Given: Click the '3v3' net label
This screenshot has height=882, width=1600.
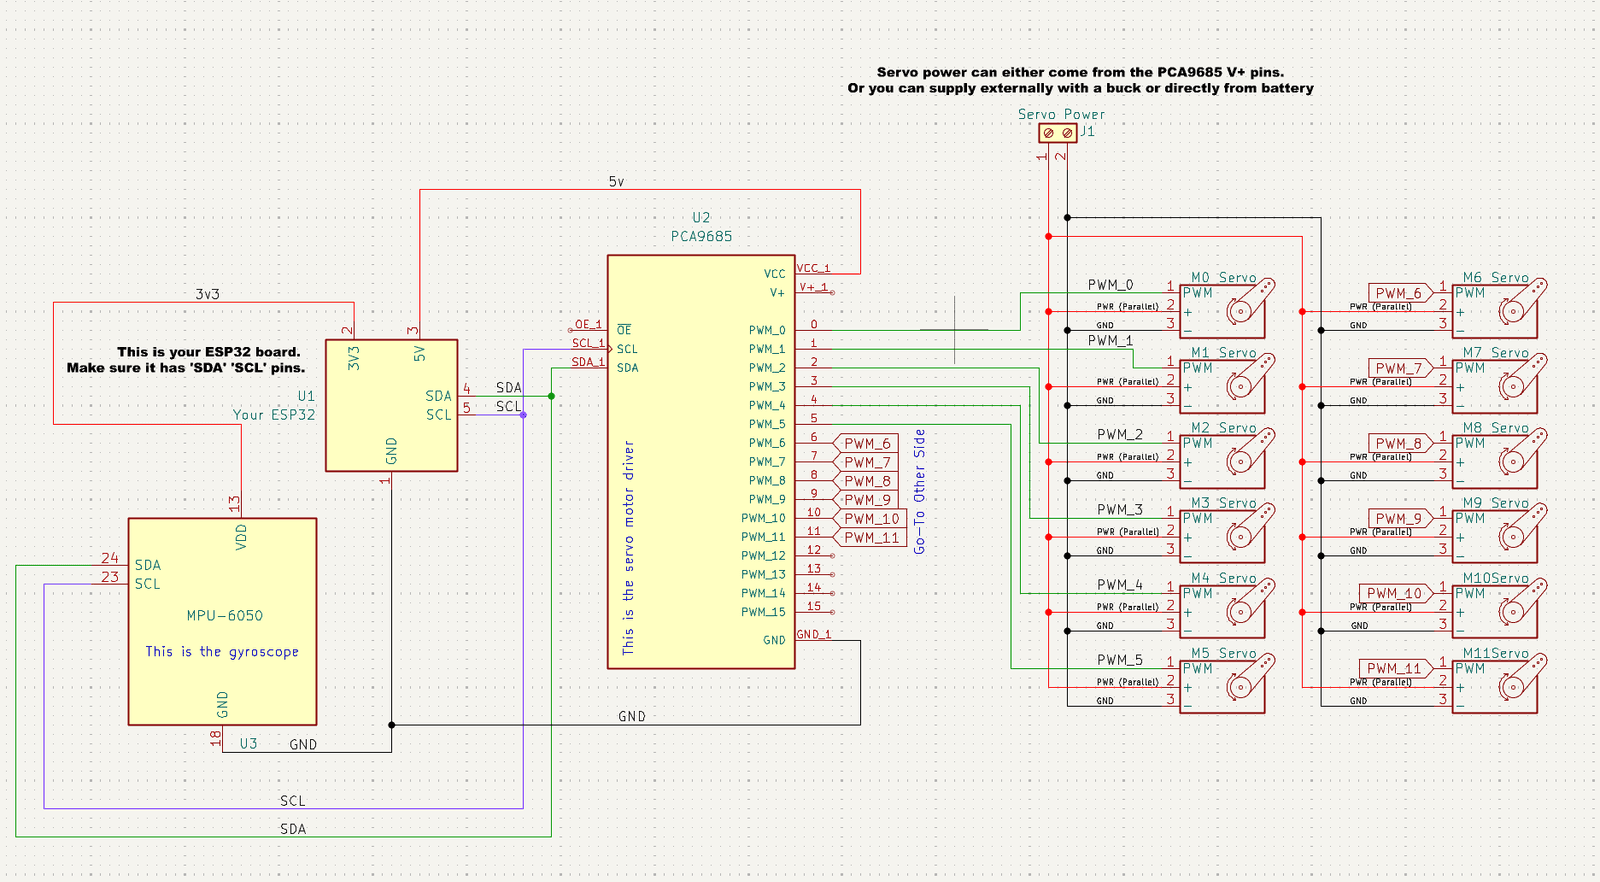Looking at the screenshot, I should coord(207,294).
